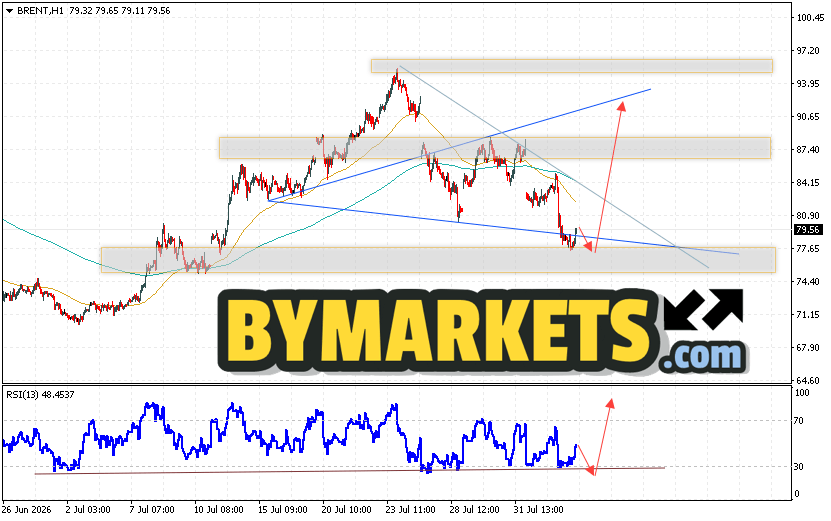The width and height of the screenshot is (831, 521).
Task: Select RSI scale value 30
Action: click(x=800, y=467)
